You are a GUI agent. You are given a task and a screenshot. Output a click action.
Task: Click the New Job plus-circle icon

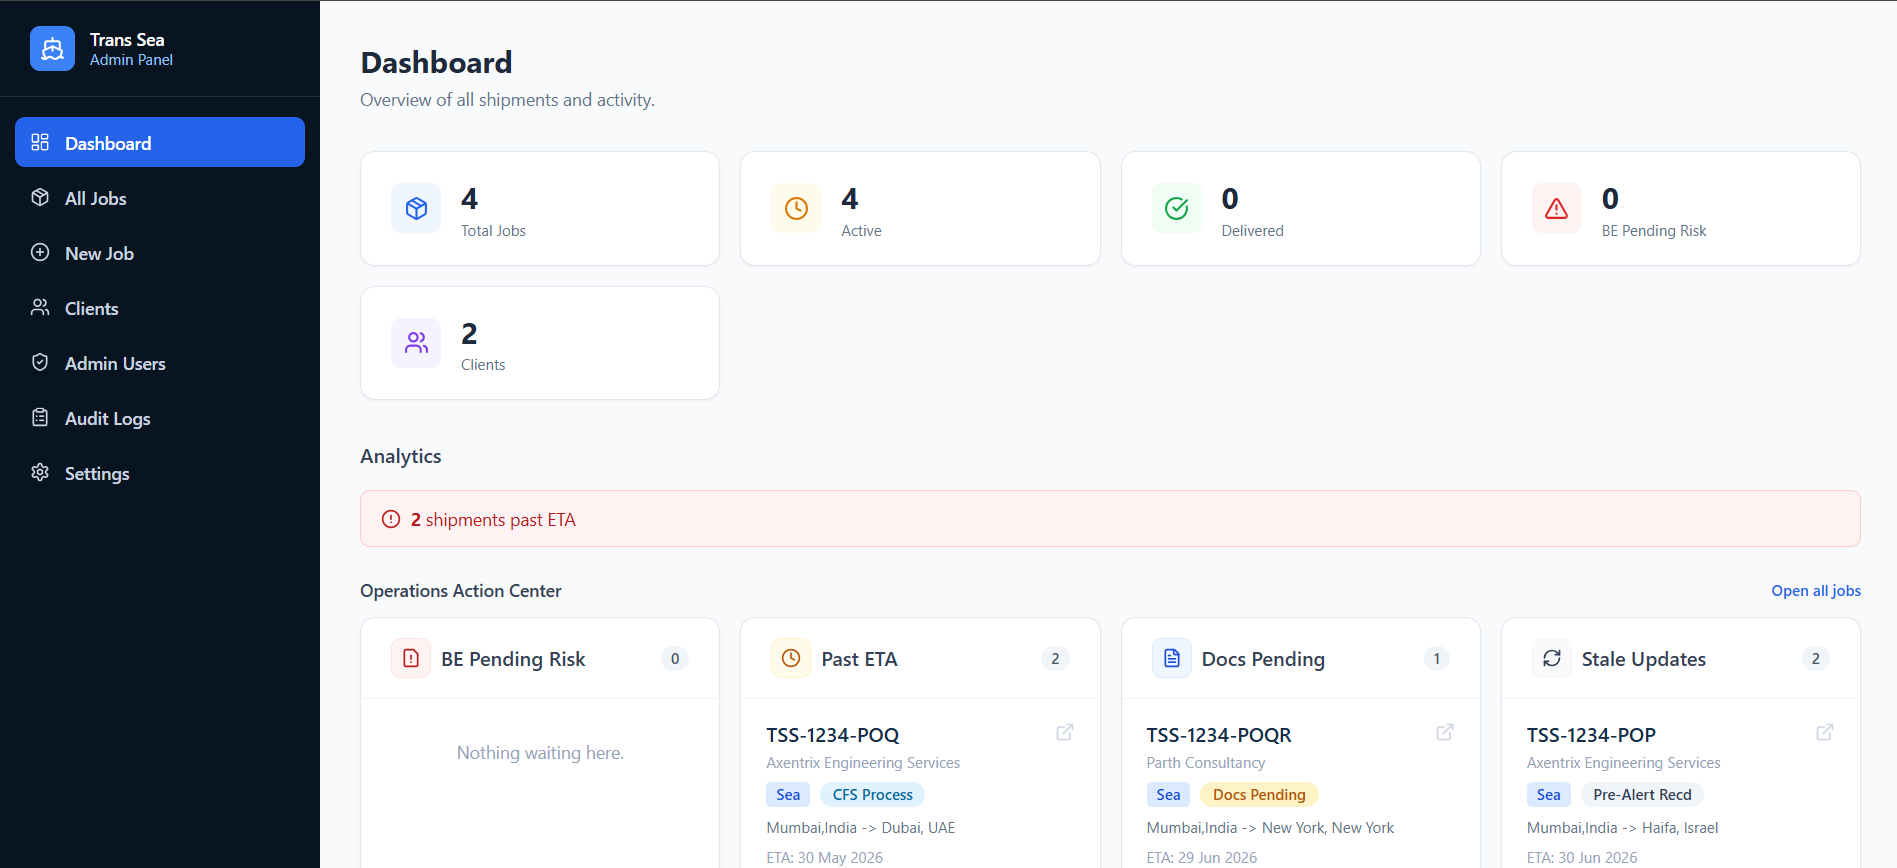(40, 252)
